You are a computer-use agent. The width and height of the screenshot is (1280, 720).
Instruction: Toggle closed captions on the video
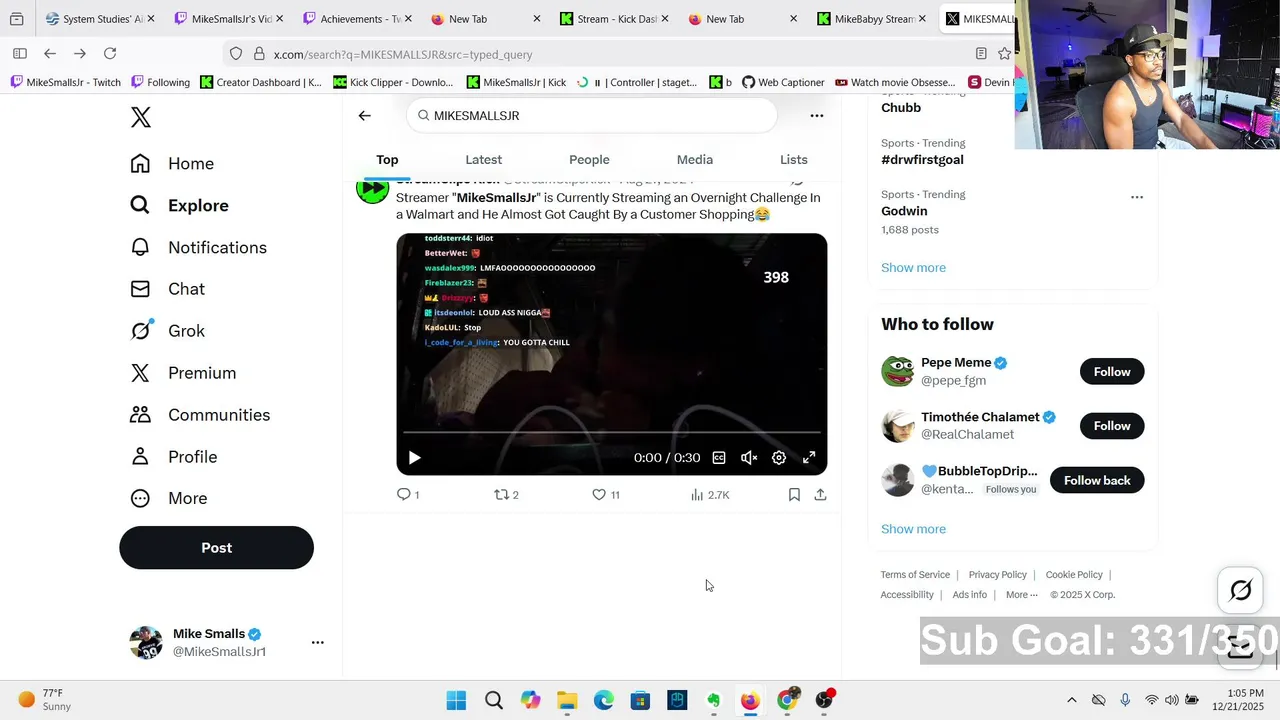[x=719, y=458]
